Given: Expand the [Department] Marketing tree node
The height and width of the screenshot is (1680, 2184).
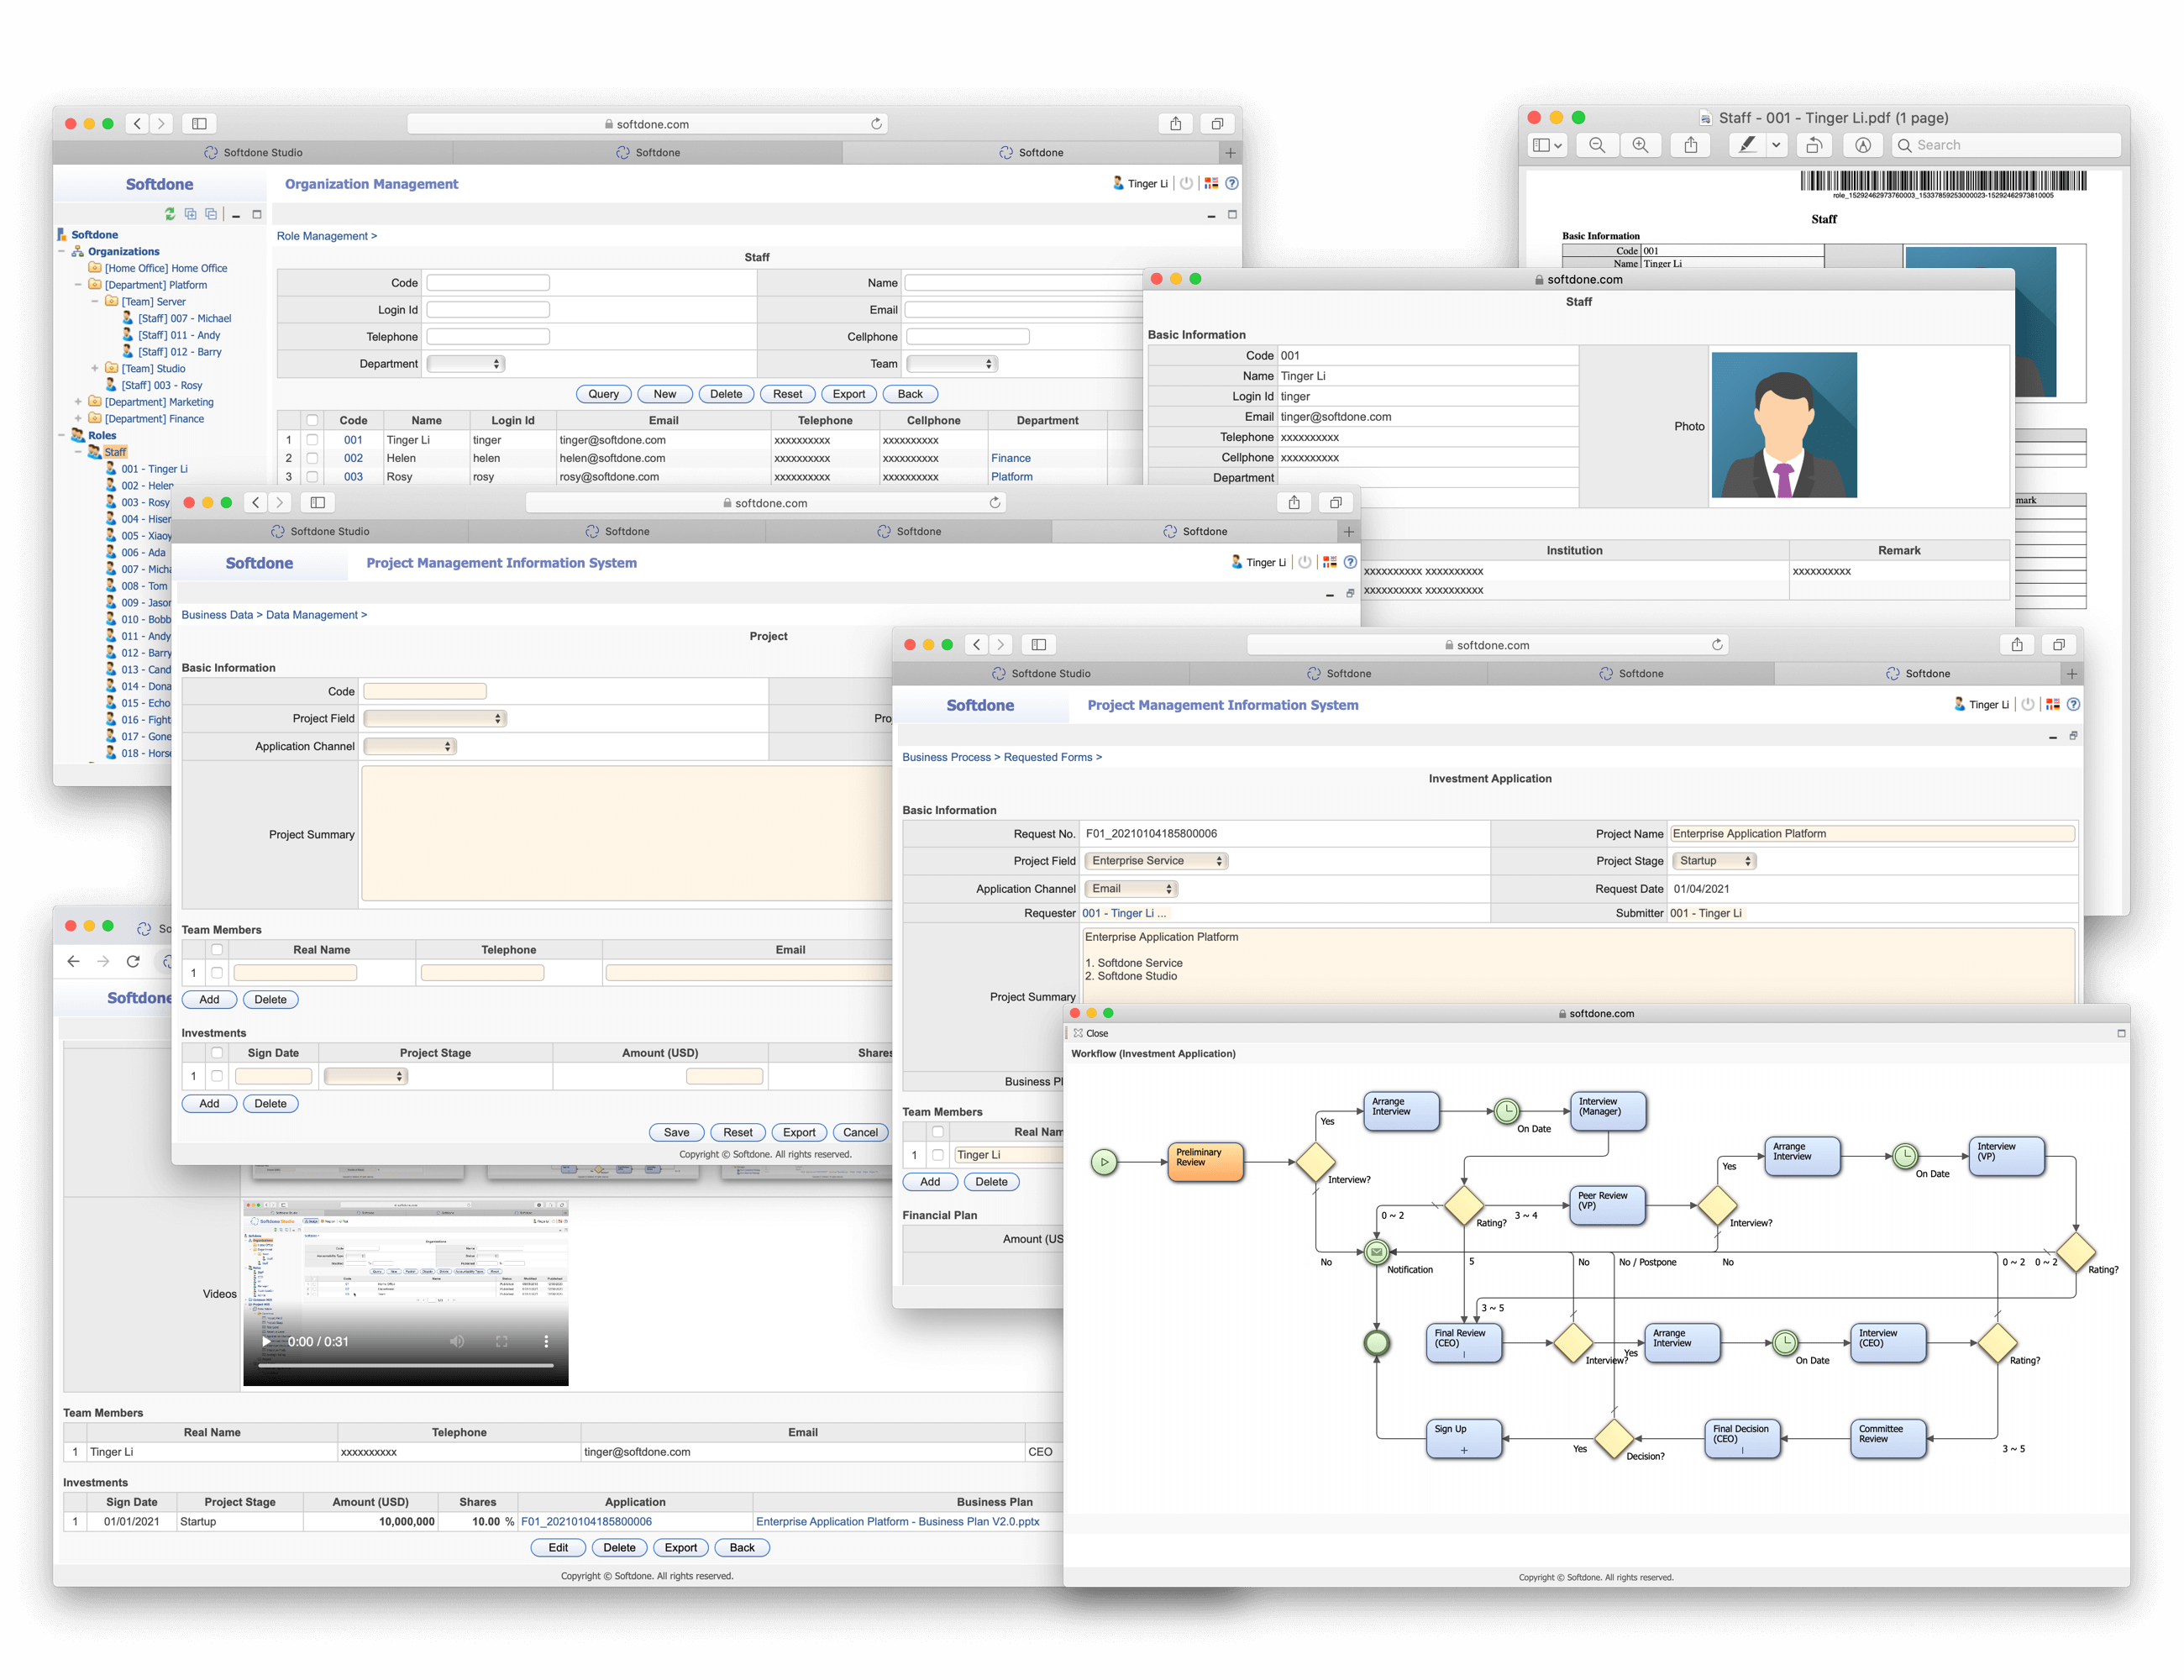Looking at the screenshot, I should coord(78,402).
